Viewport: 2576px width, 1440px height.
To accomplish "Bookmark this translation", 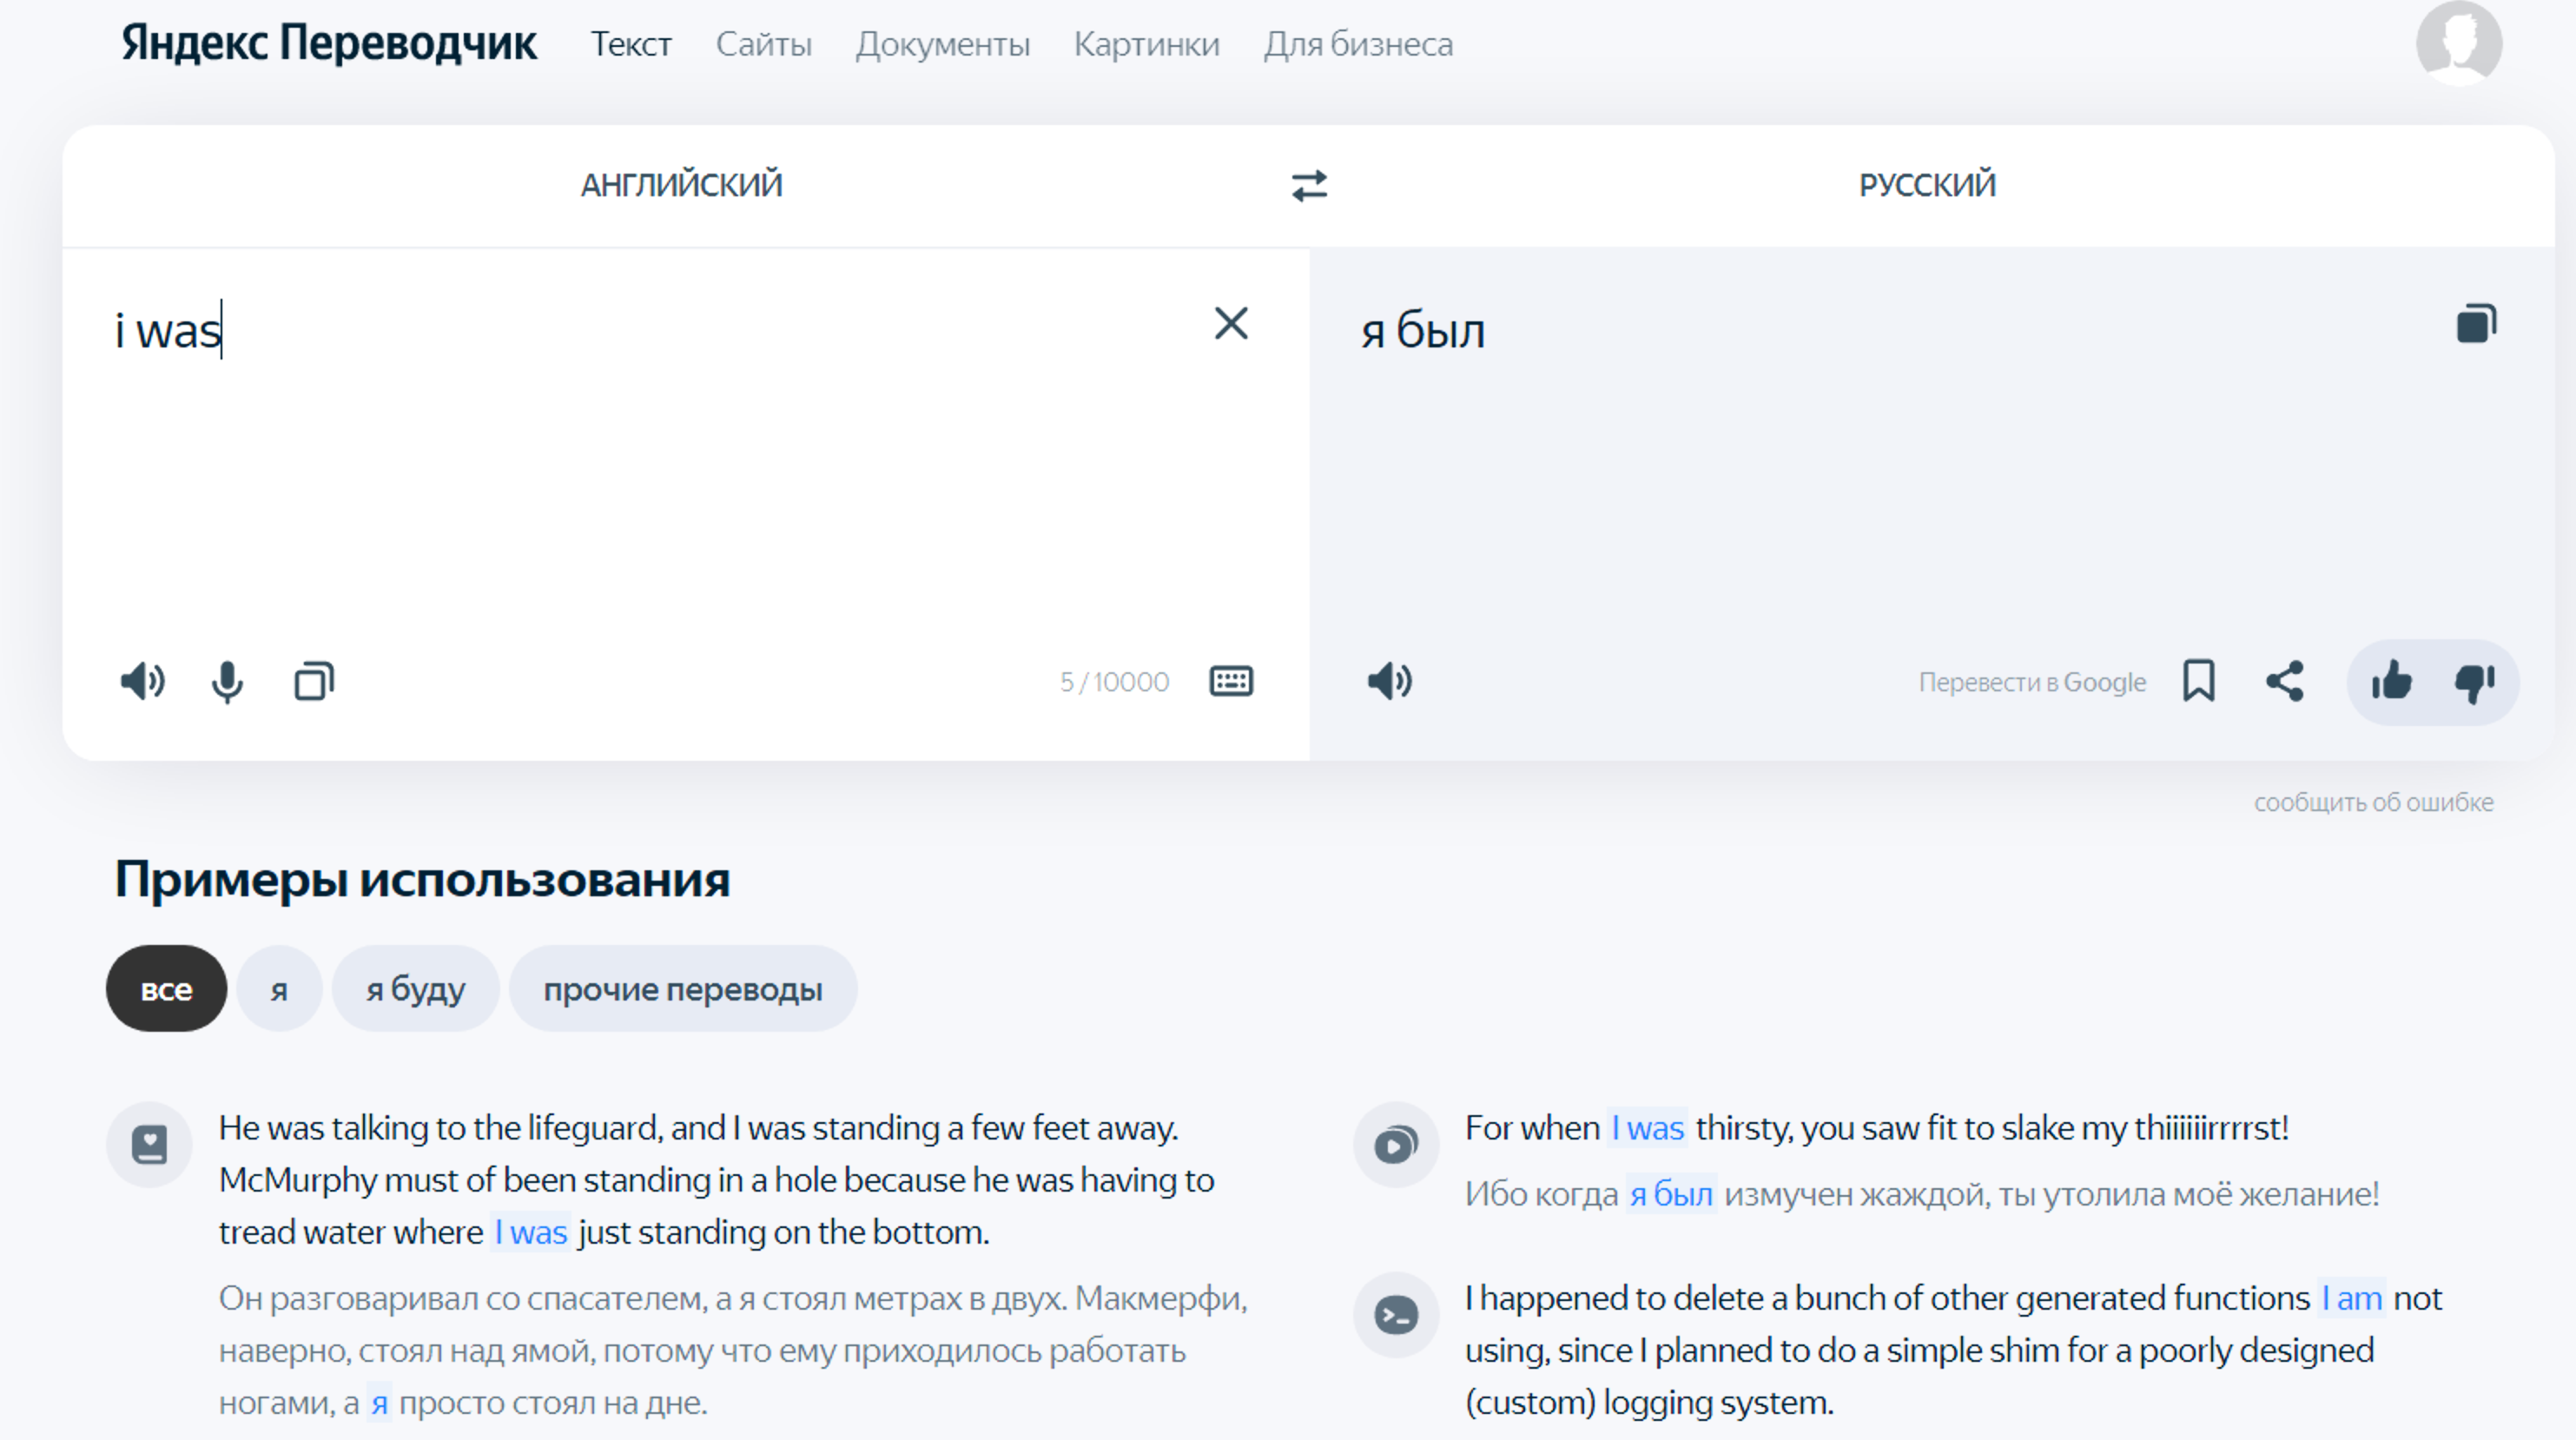I will click(2199, 681).
